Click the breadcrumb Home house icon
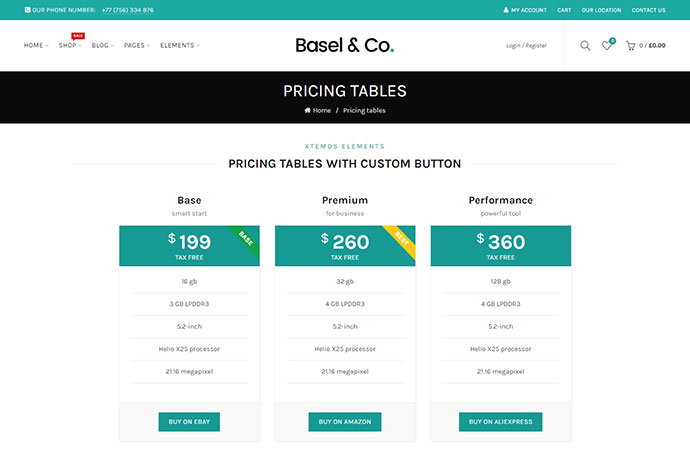The image size is (690, 467). point(307,110)
